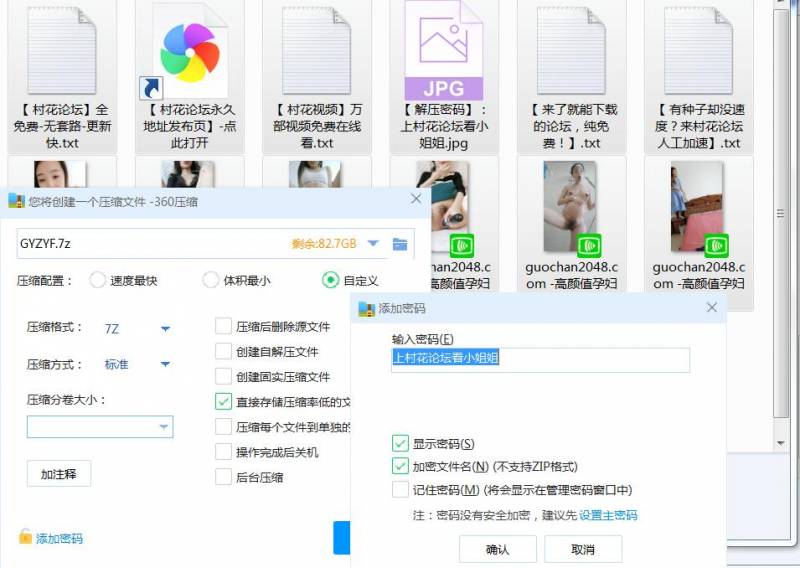
Task: Enable the 记住密码 checkbox
Action: point(401,489)
